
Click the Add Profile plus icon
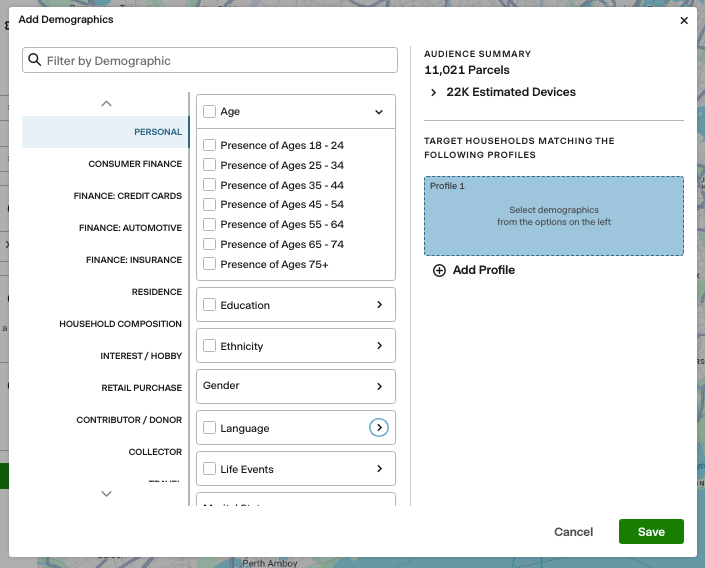coord(439,270)
